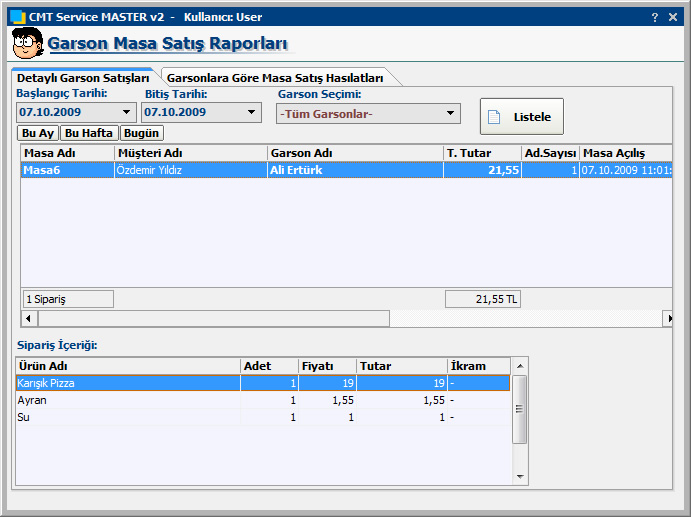Click the cartoon waiter mascot icon
This screenshot has width=691, height=517.
pyautogui.click(x=27, y=44)
